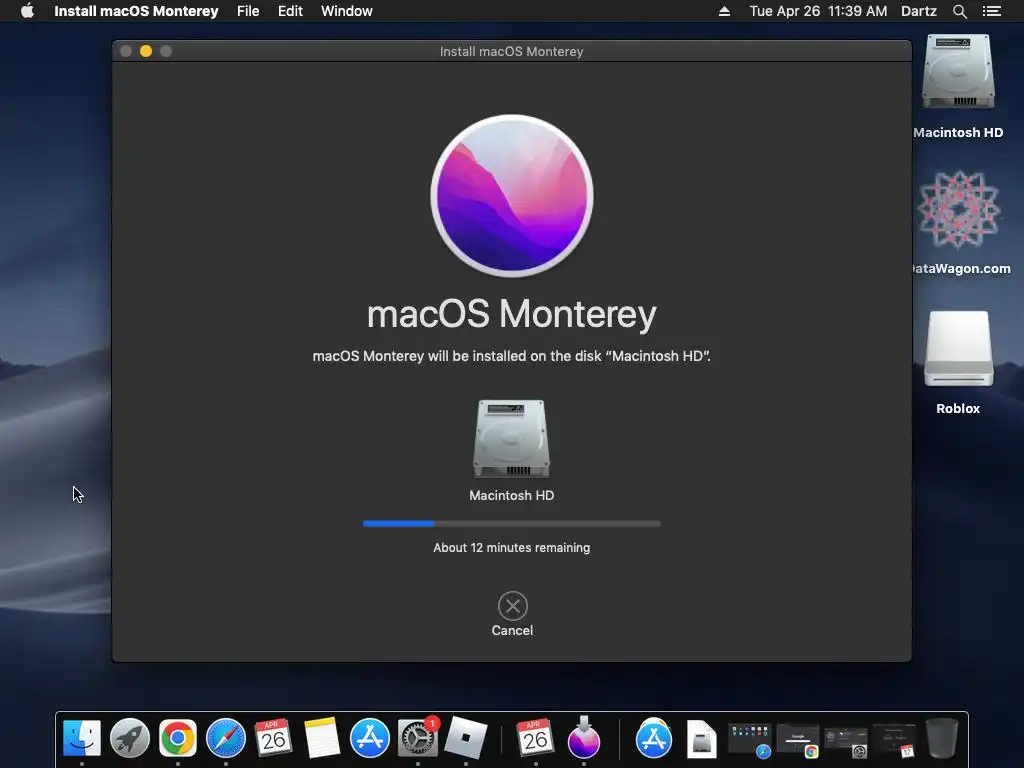Image resolution: width=1024 pixels, height=768 pixels.
Task: Launch Roblox app from the Dock
Action: click(x=466, y=739)
